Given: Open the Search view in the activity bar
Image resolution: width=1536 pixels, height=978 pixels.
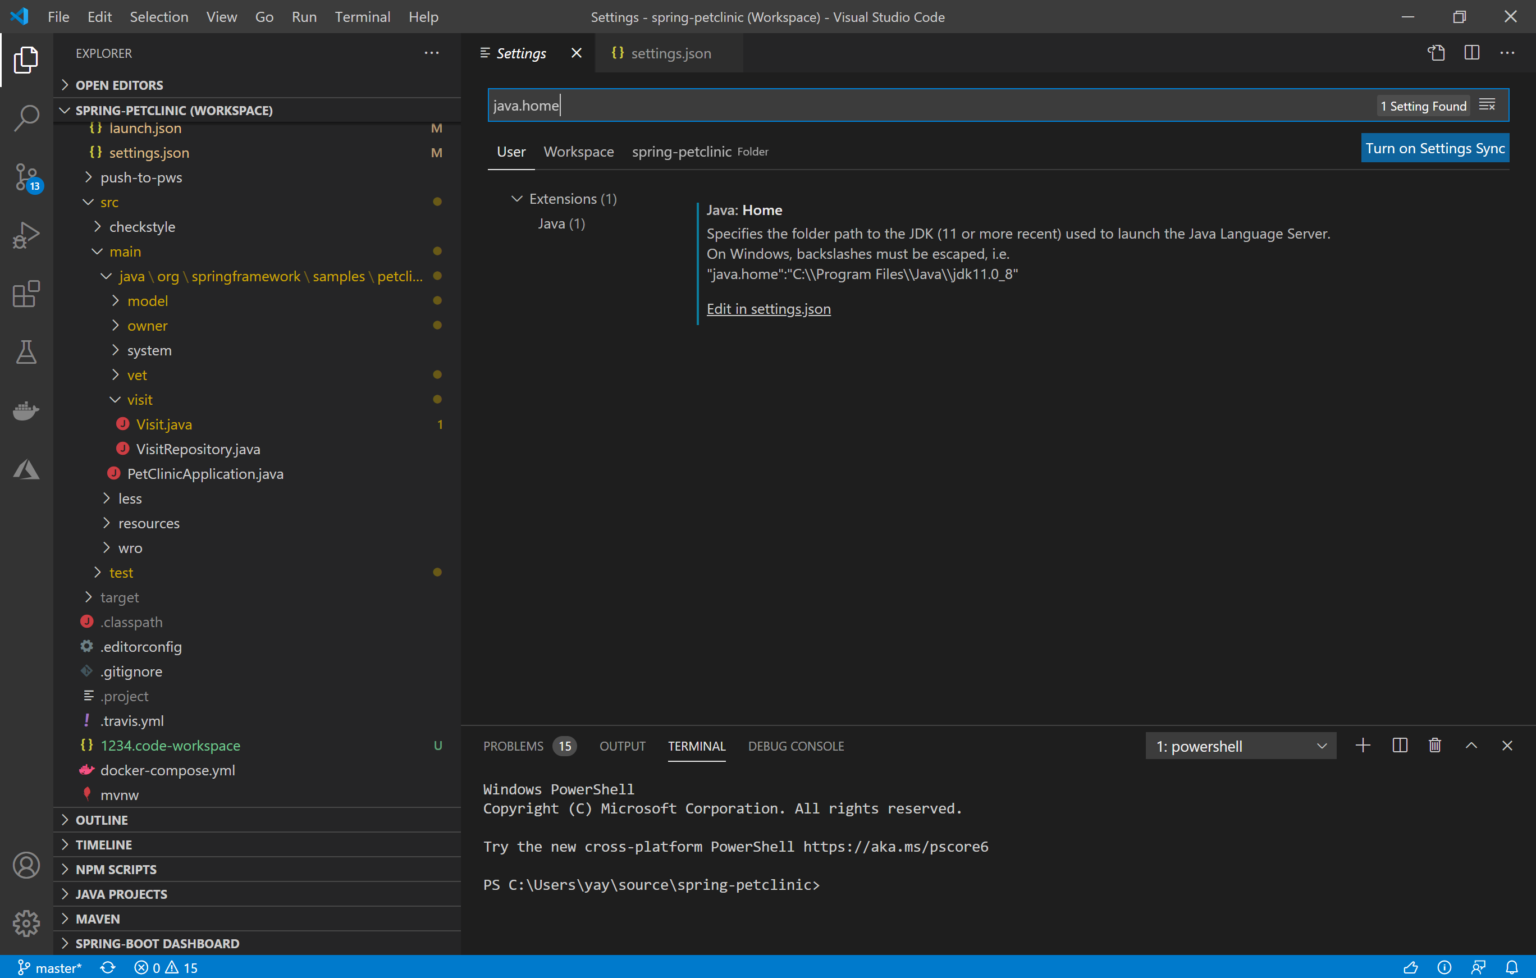Looking at the screenshot, I should point(26,118).
